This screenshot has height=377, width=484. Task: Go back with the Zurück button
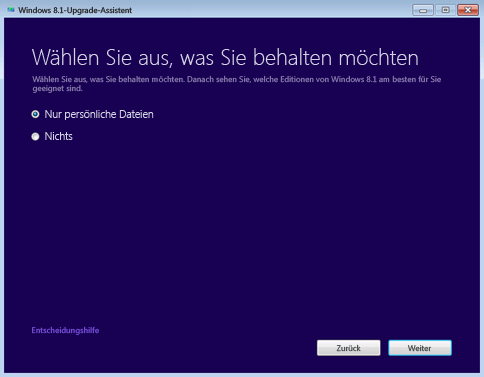pyautogui.click(x=348, y=348)
